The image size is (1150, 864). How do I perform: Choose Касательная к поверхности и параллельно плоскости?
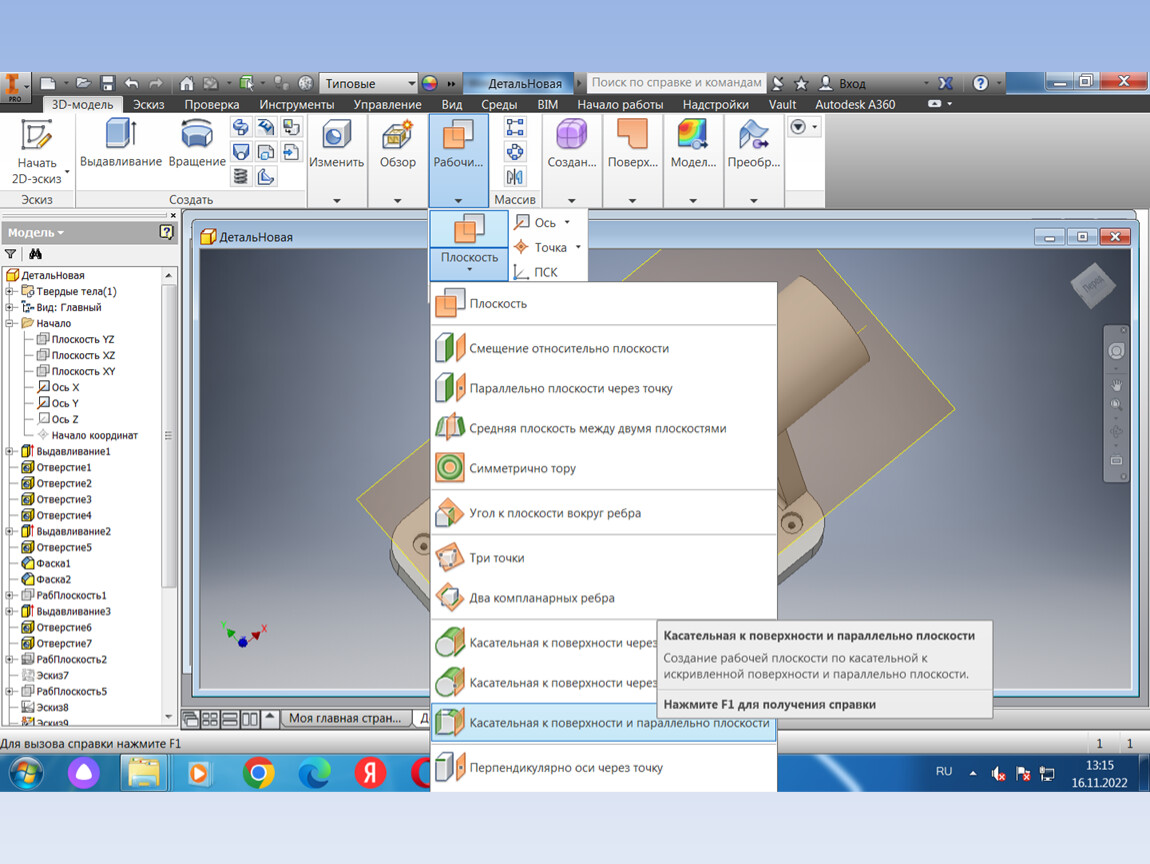pos(604,722)
